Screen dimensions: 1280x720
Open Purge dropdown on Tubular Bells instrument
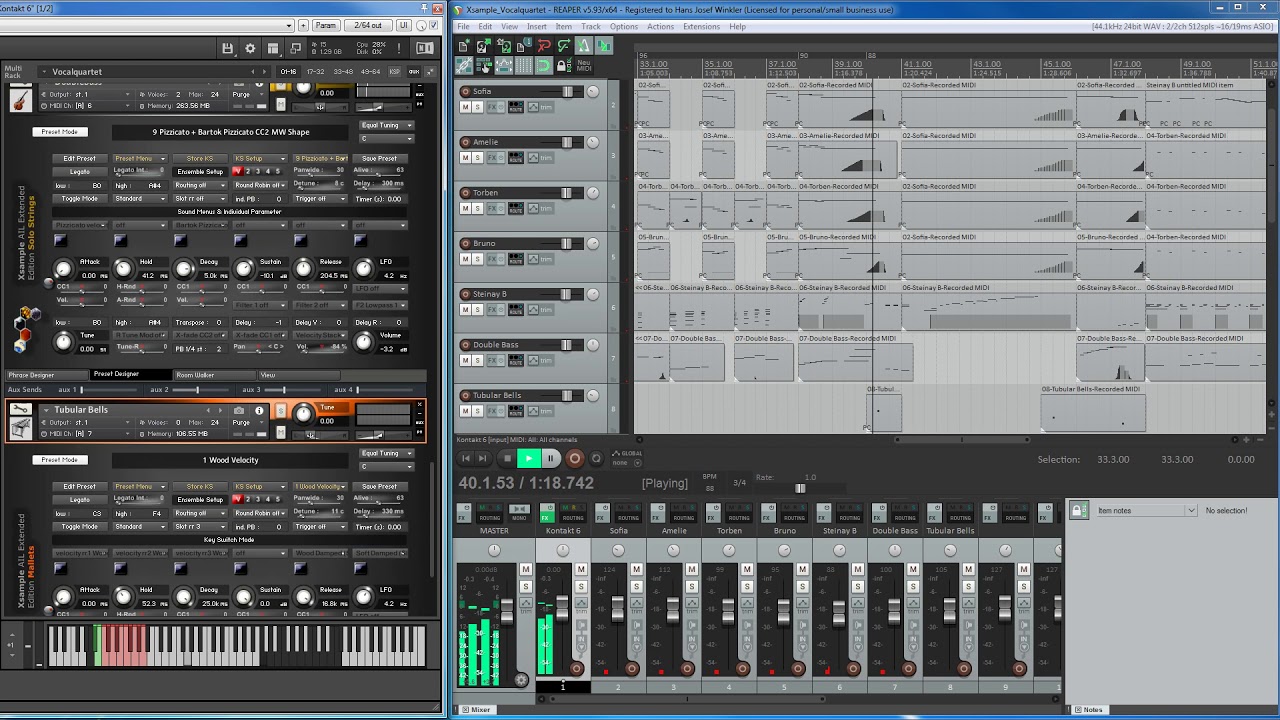[x=246, y=422]
